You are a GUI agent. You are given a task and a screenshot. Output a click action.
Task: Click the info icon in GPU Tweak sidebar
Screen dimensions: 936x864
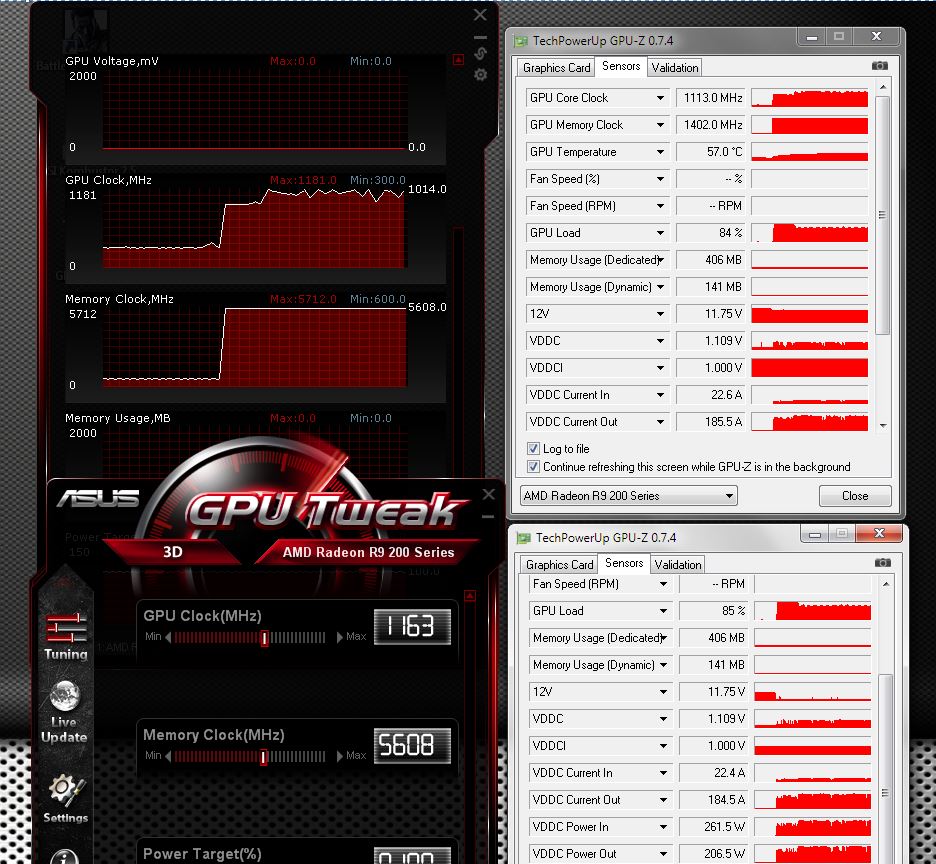pos(64,856)
